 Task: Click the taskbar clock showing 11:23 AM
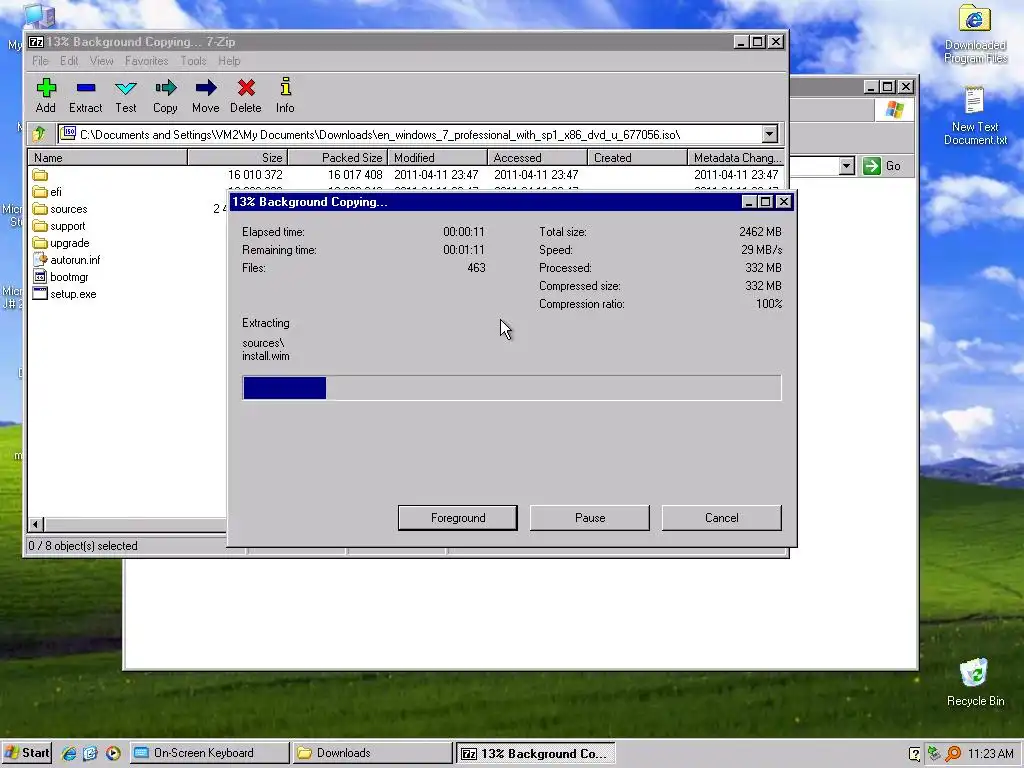[x=991, y=754]
